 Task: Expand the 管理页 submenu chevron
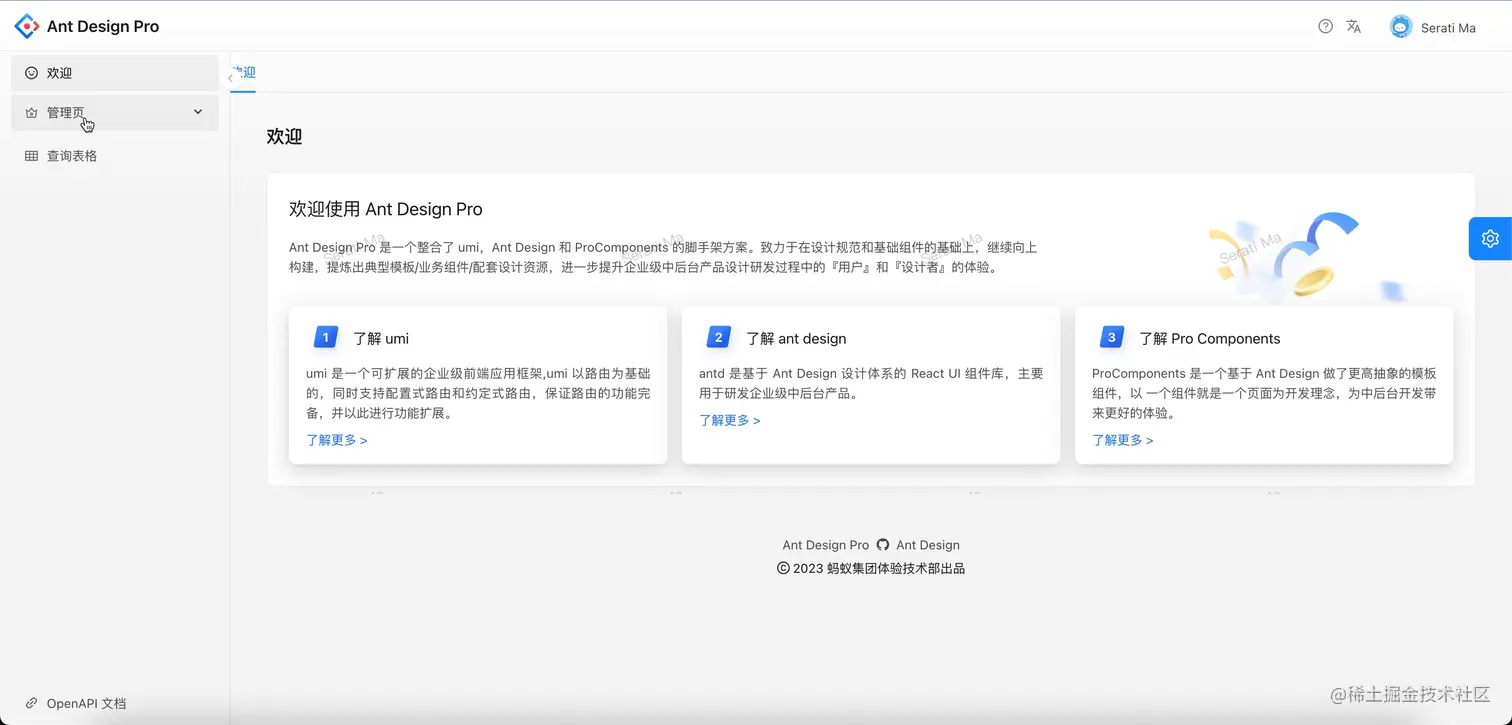[x=197, y=112]
